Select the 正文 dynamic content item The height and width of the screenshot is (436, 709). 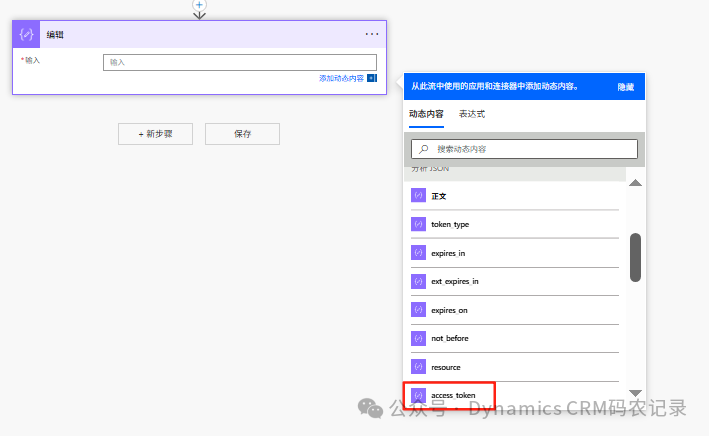(515, 196)
